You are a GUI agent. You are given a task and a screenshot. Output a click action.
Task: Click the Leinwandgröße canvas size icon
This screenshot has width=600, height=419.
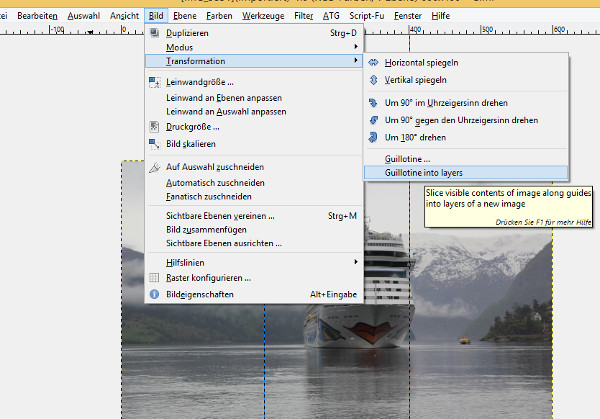click(154, 82)
